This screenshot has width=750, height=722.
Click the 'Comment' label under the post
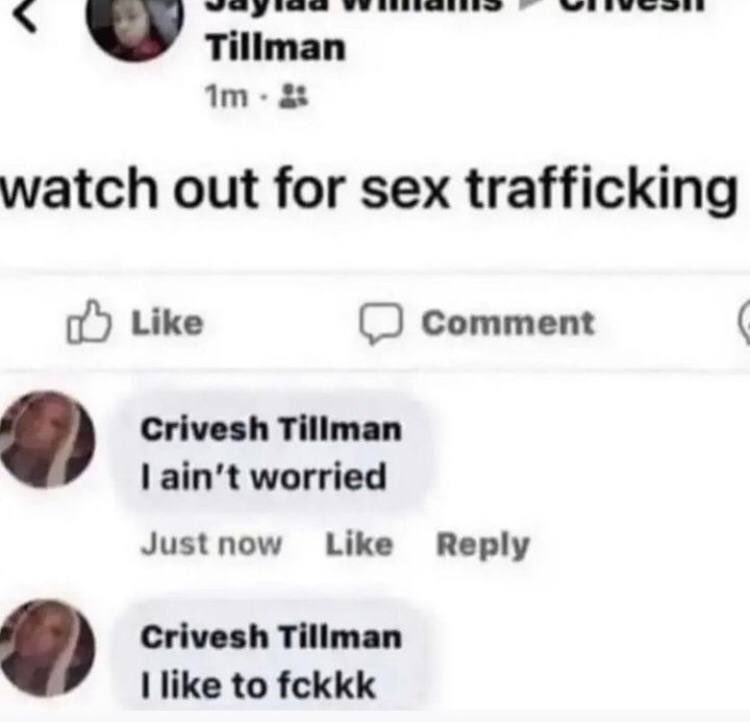508,323
